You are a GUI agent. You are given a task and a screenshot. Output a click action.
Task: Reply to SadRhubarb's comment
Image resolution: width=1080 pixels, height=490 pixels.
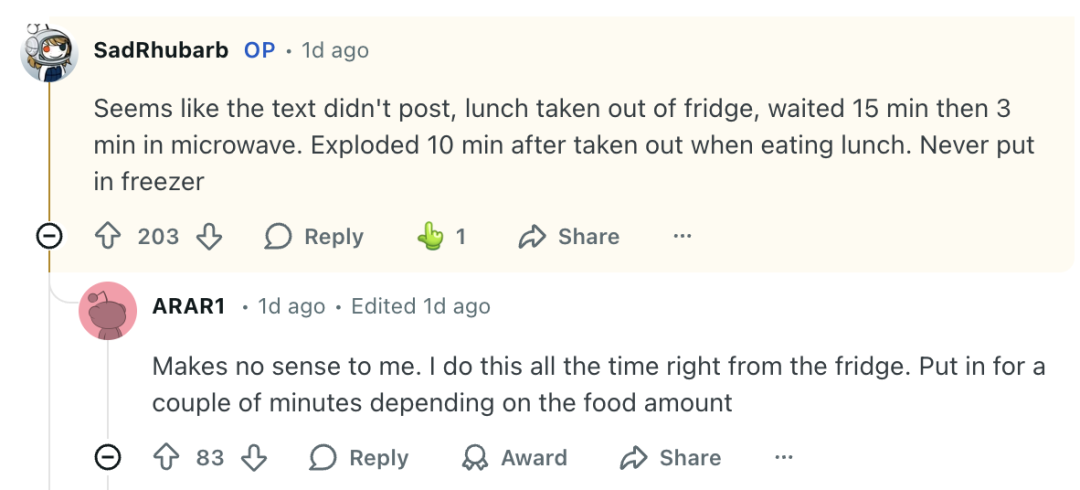(314, 237)
